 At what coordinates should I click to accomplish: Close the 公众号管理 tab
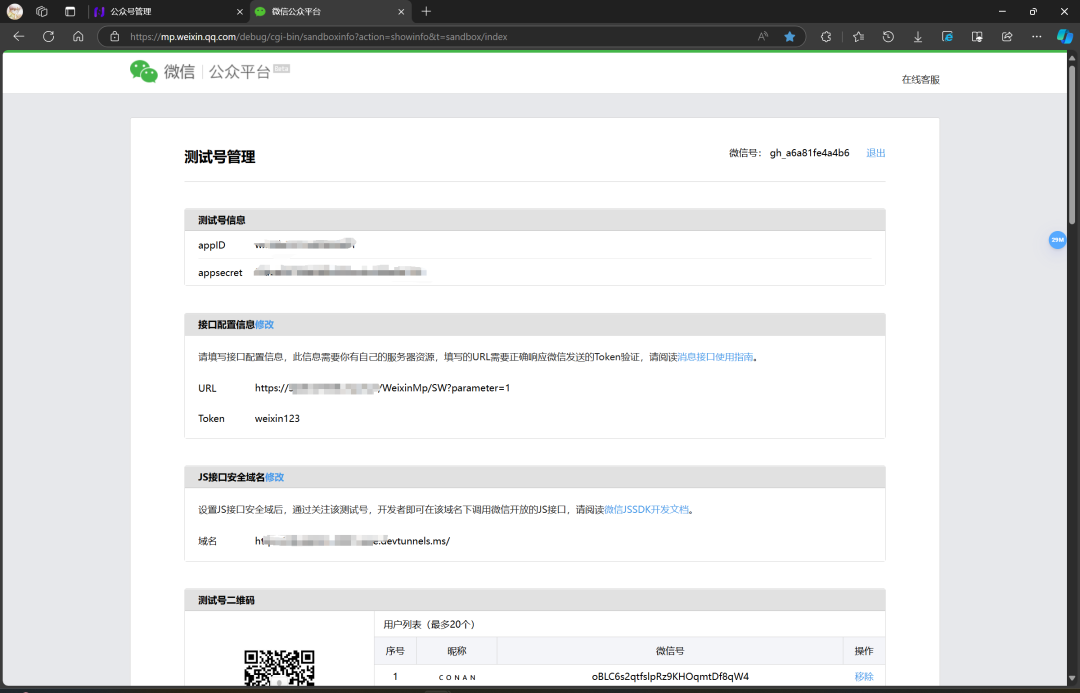240,12
